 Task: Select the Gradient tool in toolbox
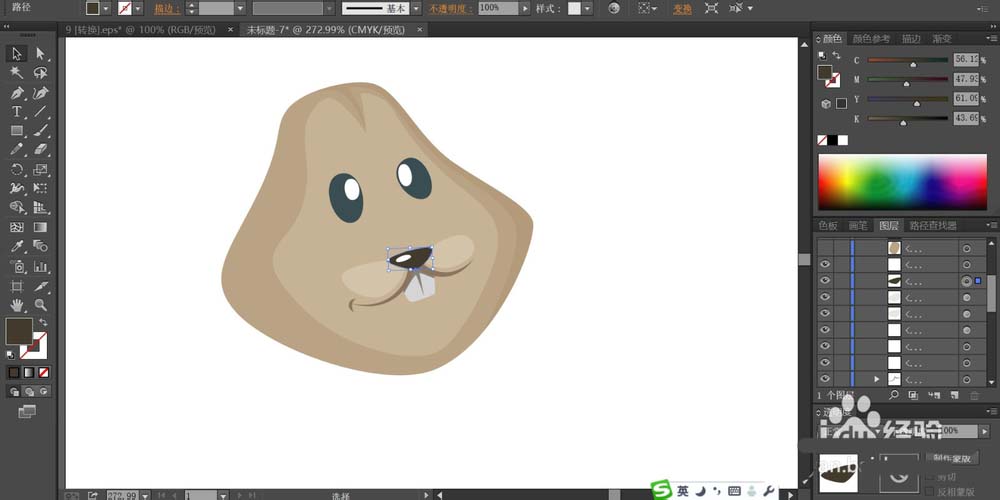click(40, 227)
